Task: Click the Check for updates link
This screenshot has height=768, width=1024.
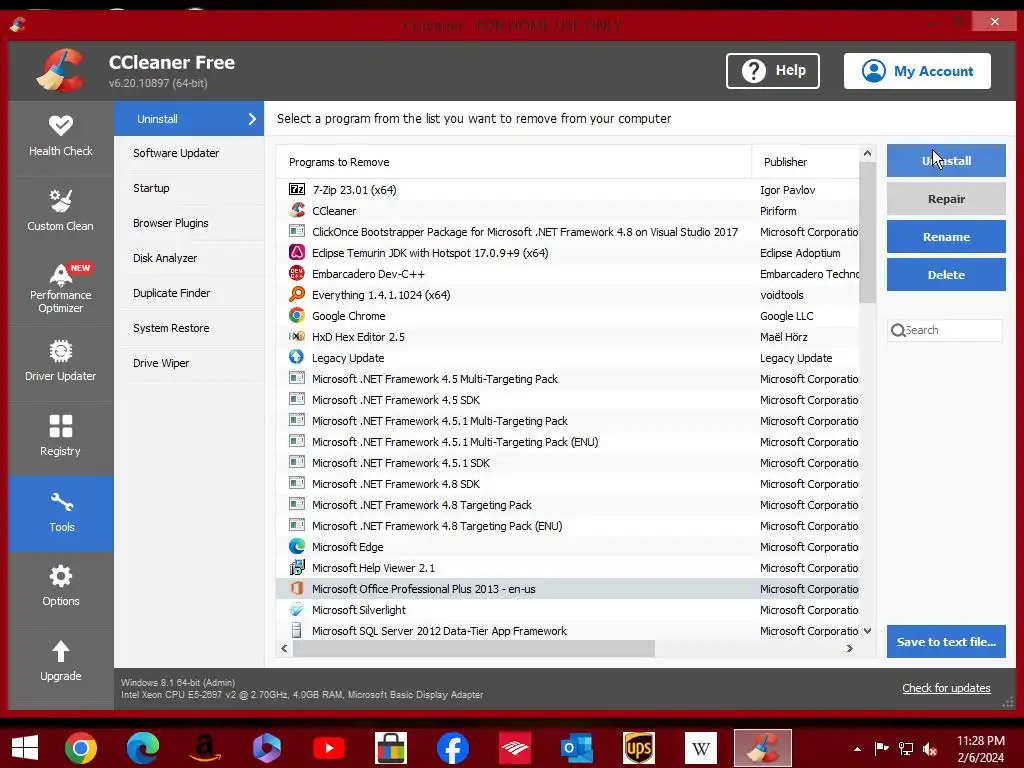Action: [x=946, y=688]
